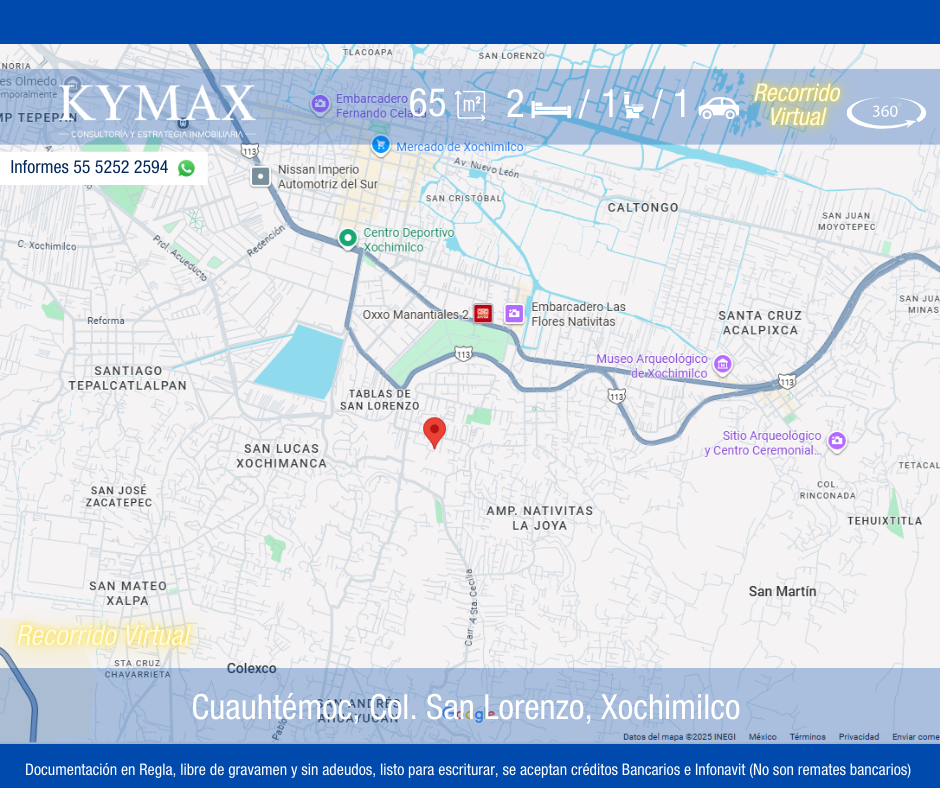Click the Oxxo Manantiales 2 label
940x788 pixels.
(x=415, y=315)
